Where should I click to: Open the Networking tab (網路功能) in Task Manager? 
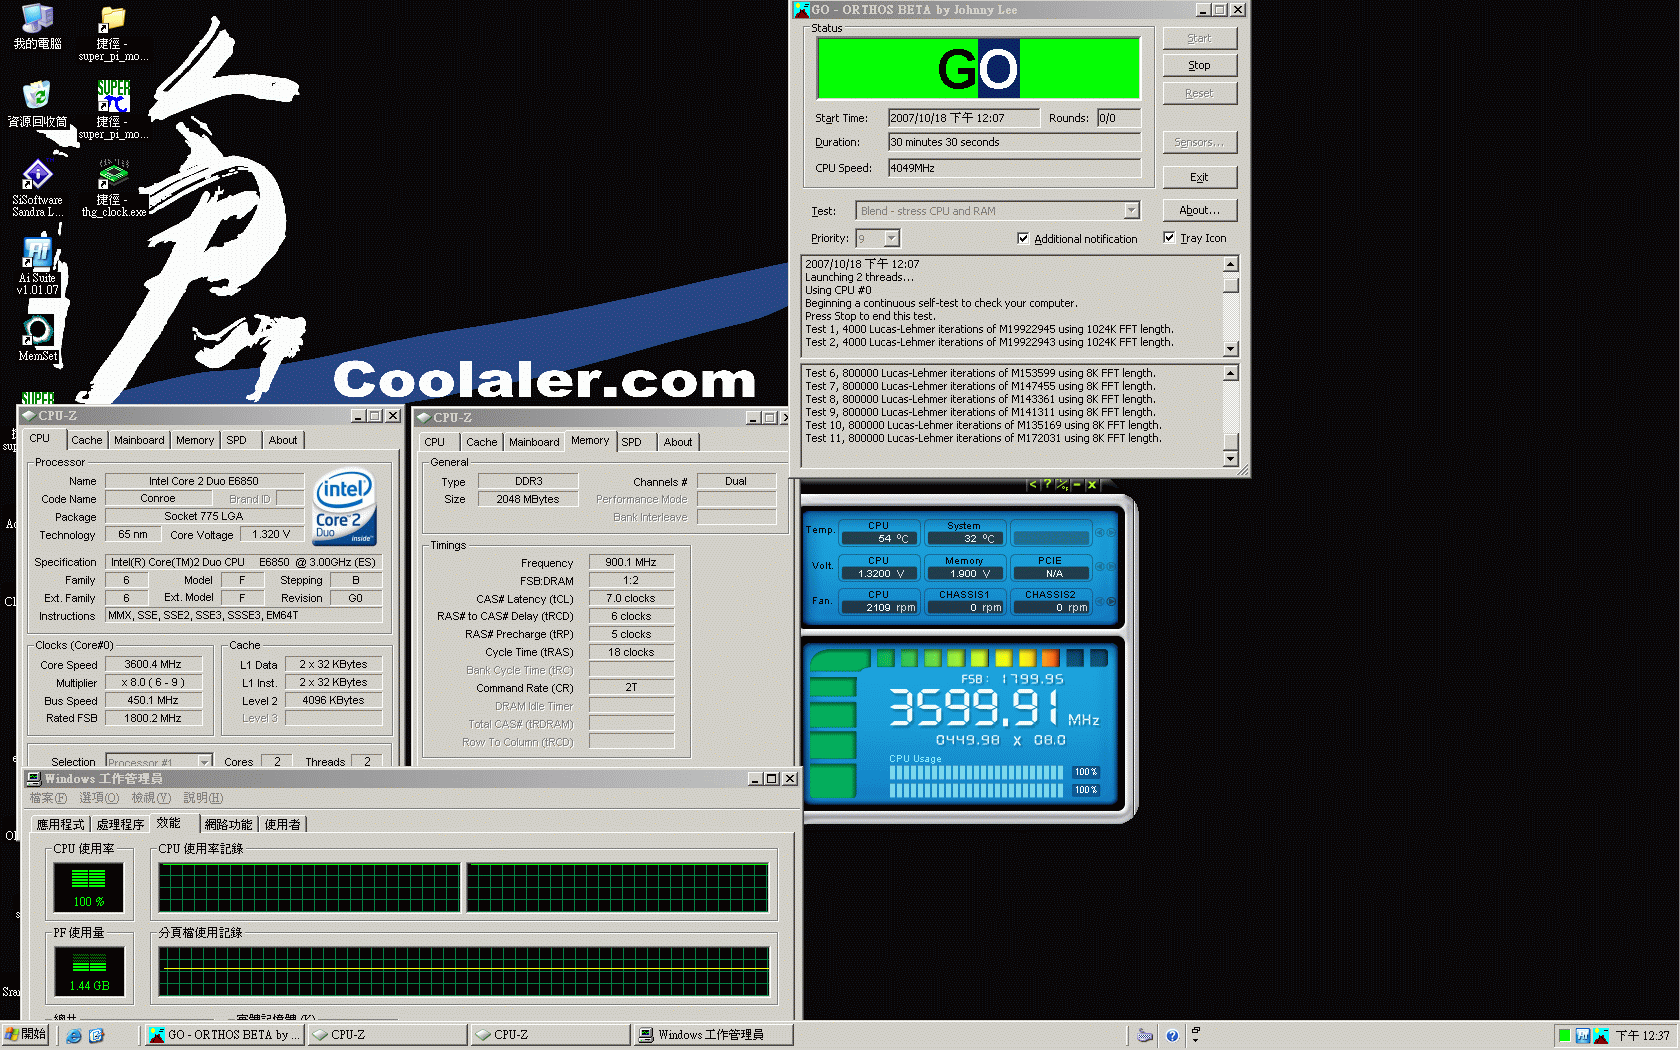tap(228, 824)
